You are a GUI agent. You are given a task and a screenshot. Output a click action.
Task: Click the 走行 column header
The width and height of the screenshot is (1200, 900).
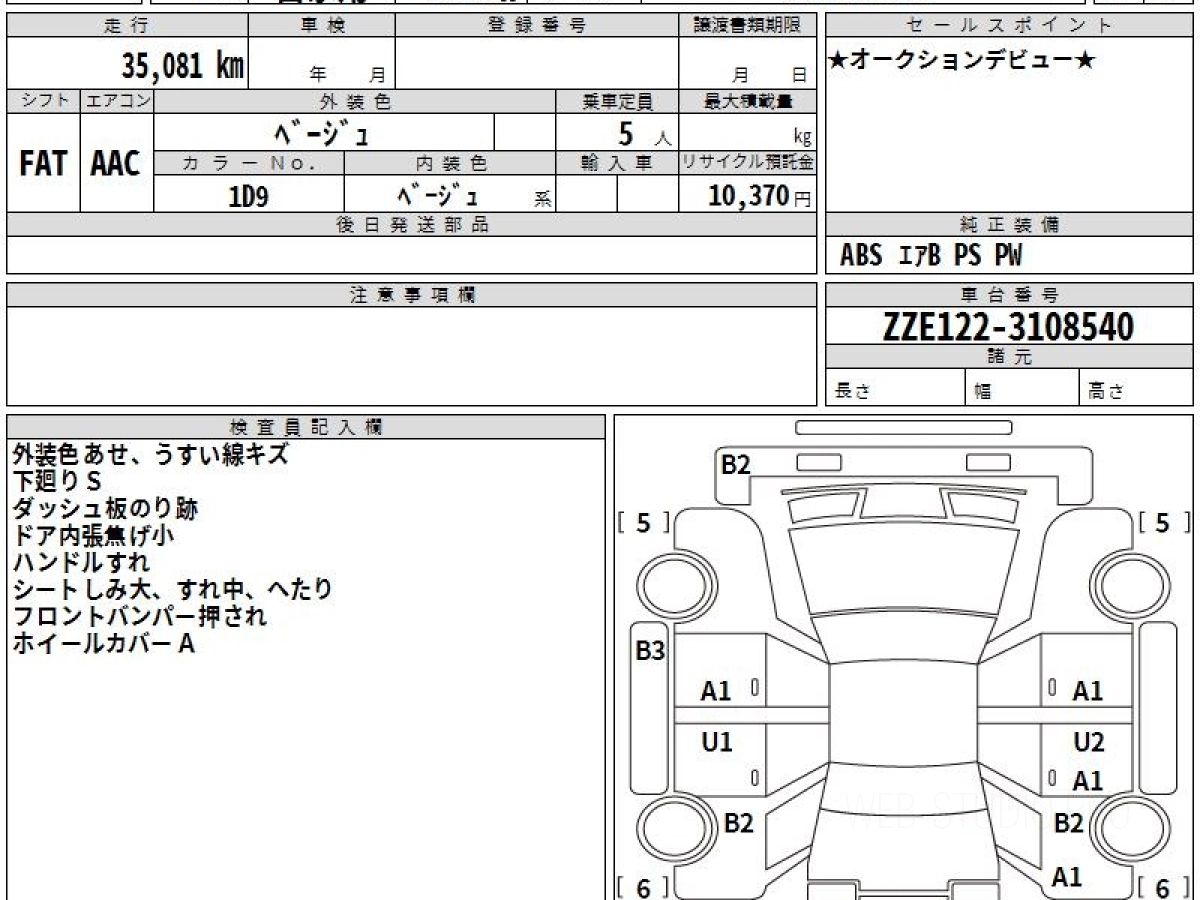127,26
